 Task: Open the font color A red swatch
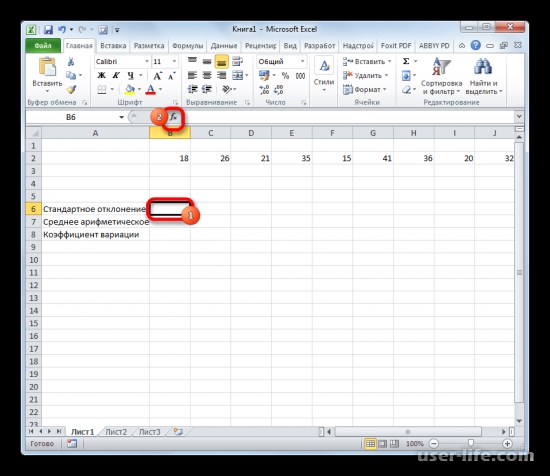point(151,89)
